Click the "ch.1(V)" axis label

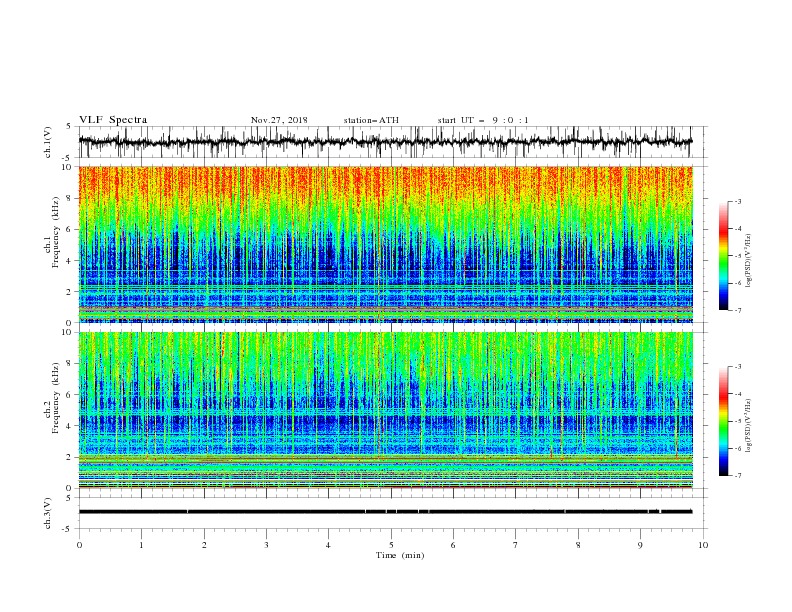tap(48, 142)
